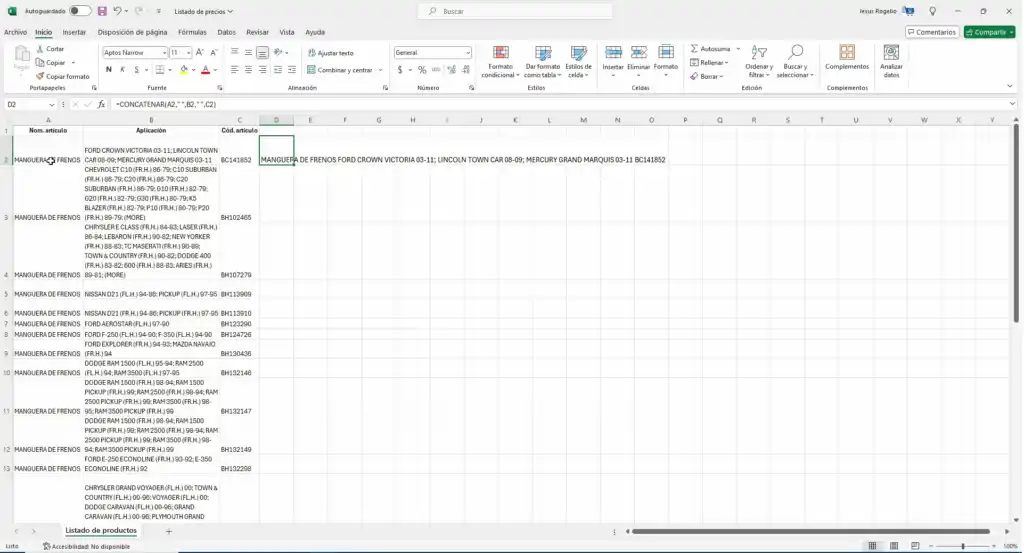Click the yellow fill color bucket
The width and height of the screenshot is (1024, 553).
point(184,70)
